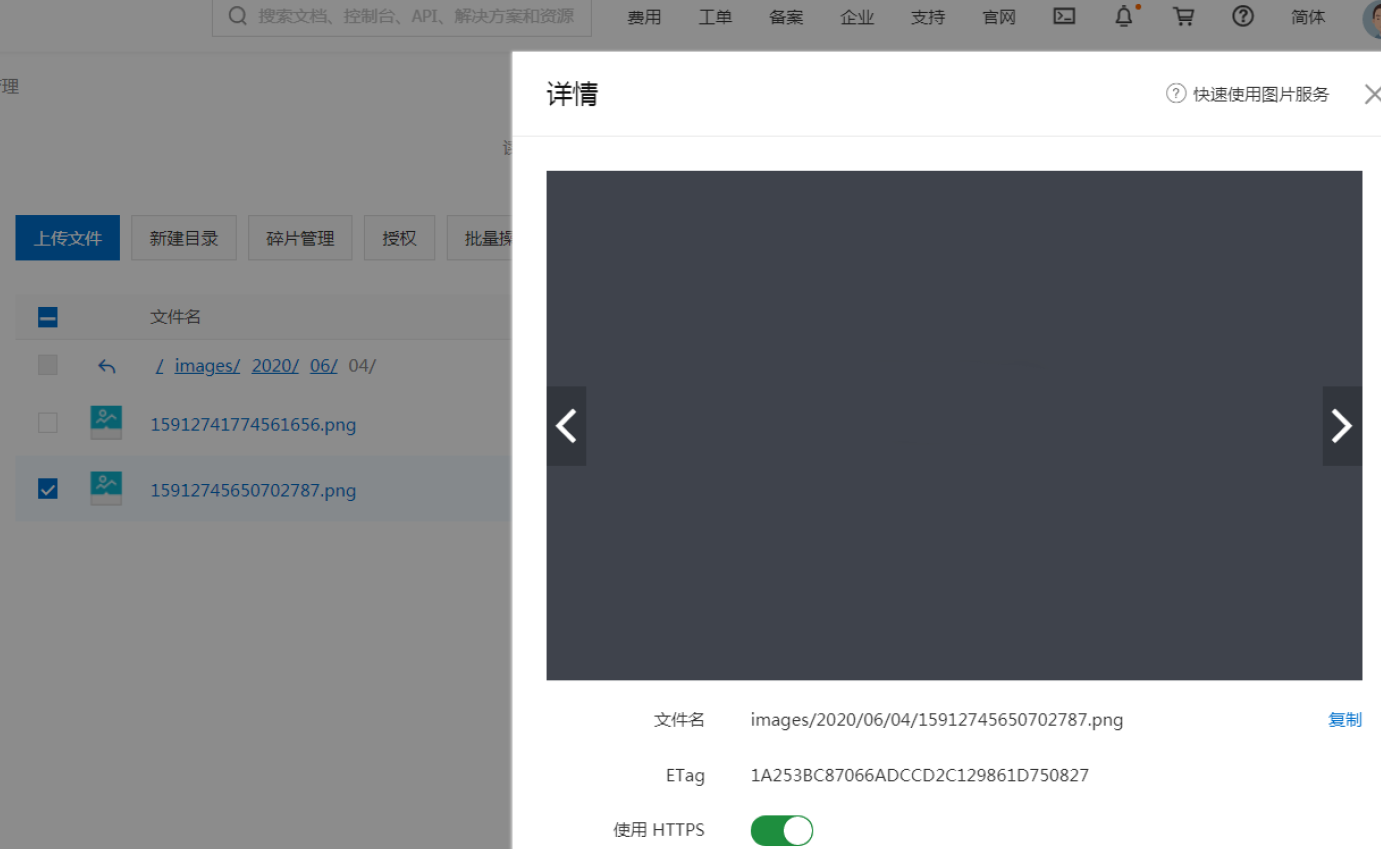Click the top search input field

coord(402,17)
